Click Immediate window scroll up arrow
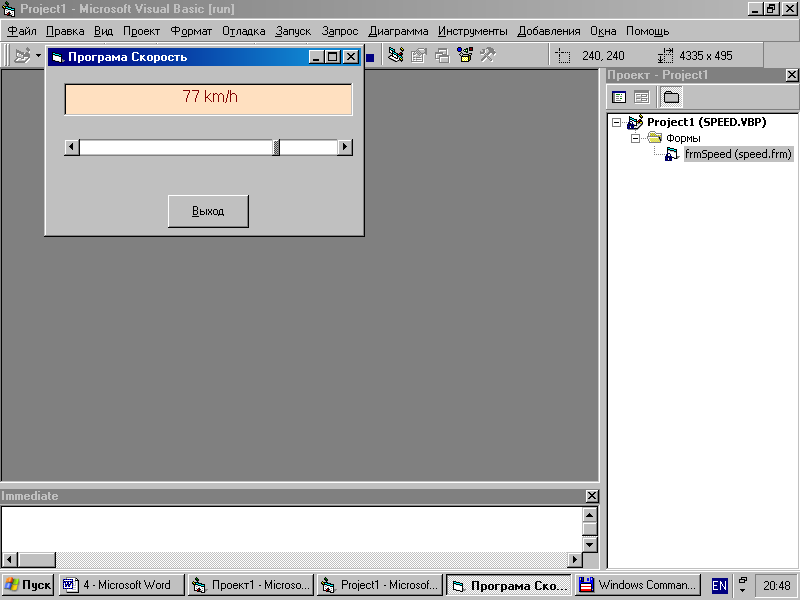 coord(590,514)
